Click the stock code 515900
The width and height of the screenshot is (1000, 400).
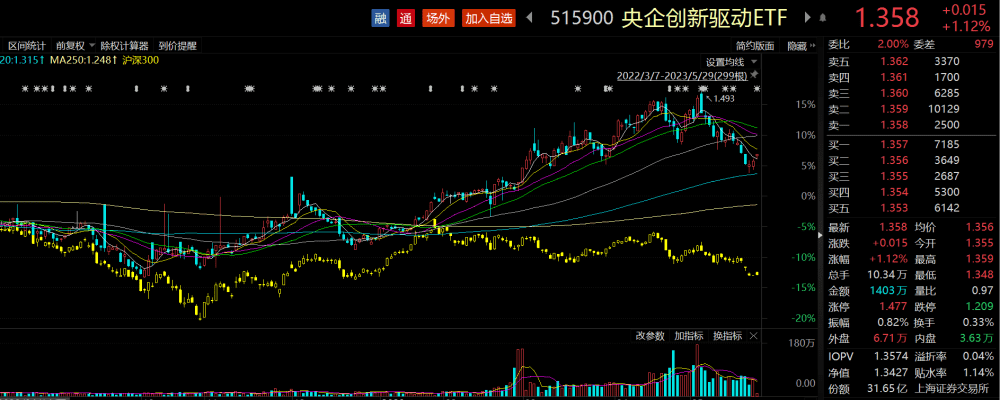tap(582, 19)
